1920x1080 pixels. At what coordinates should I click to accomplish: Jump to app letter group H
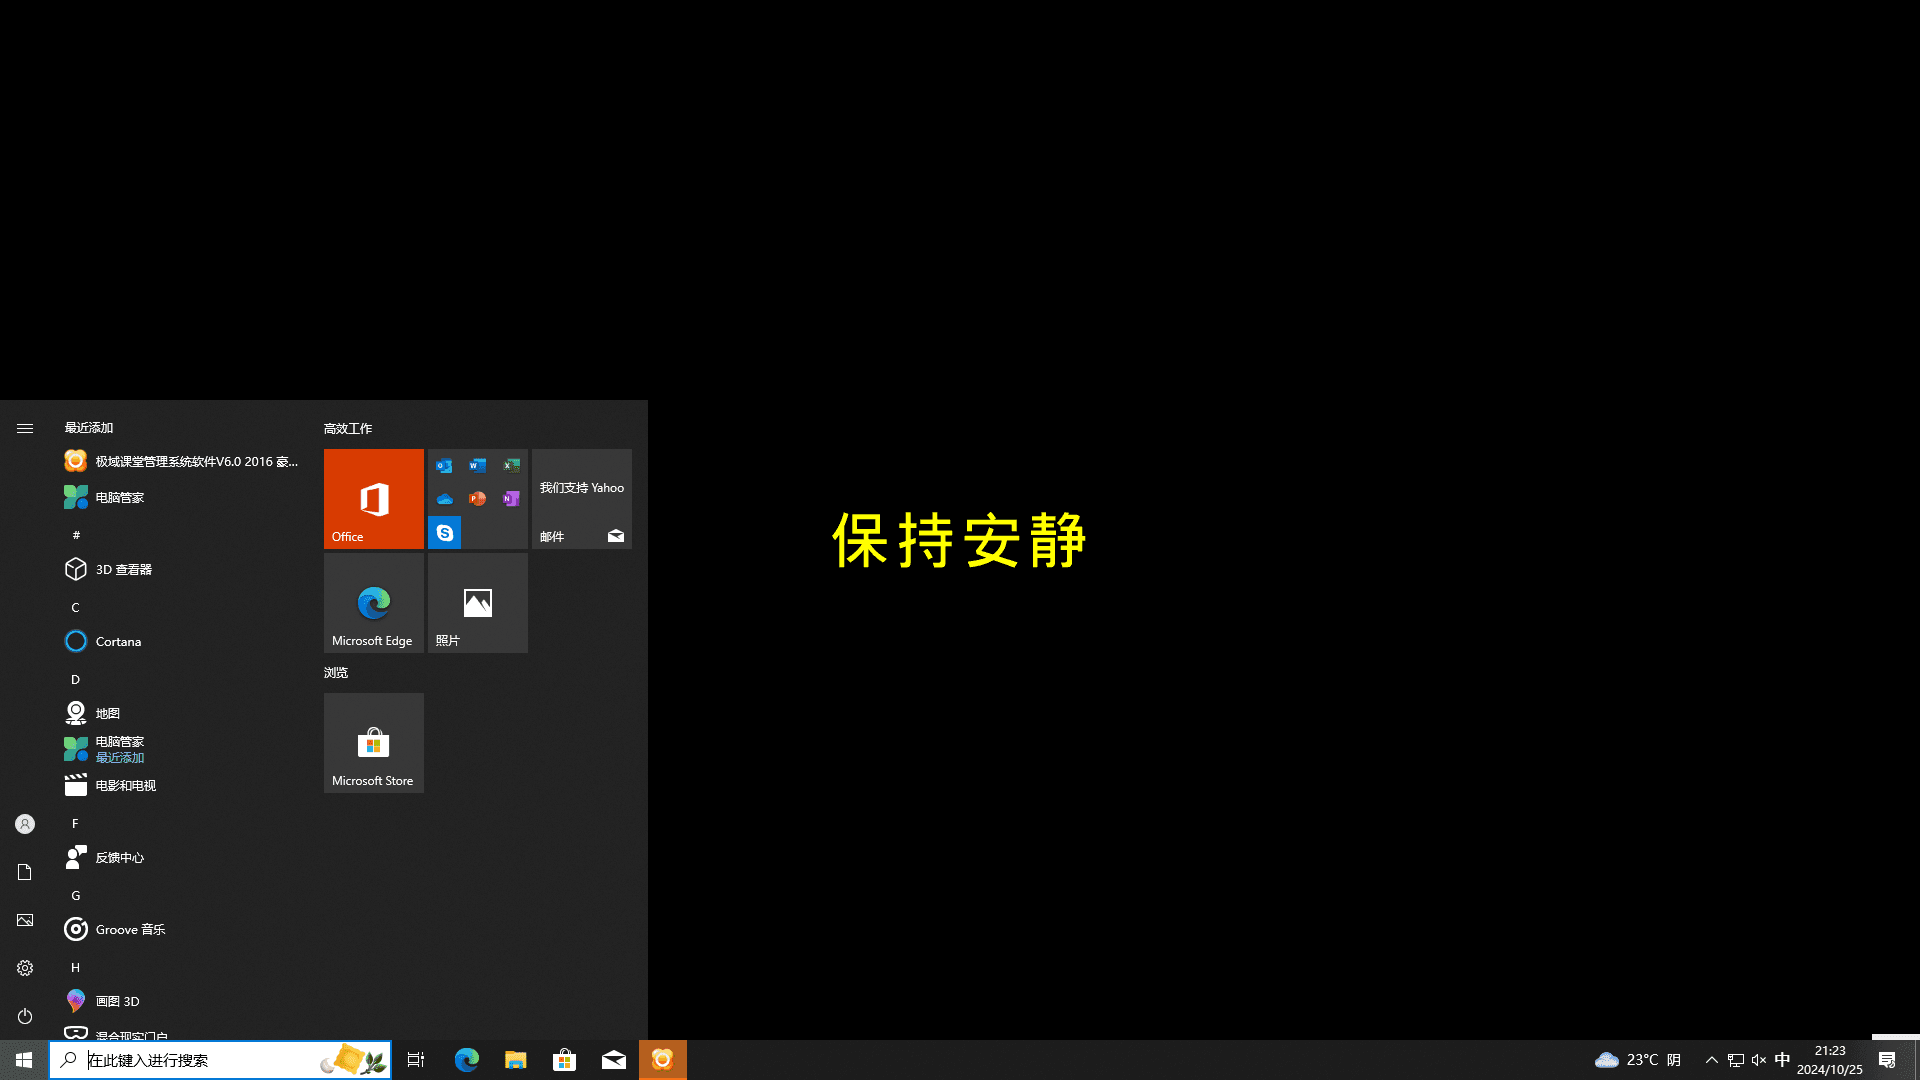pyautogui.click(x=75, y=967)
